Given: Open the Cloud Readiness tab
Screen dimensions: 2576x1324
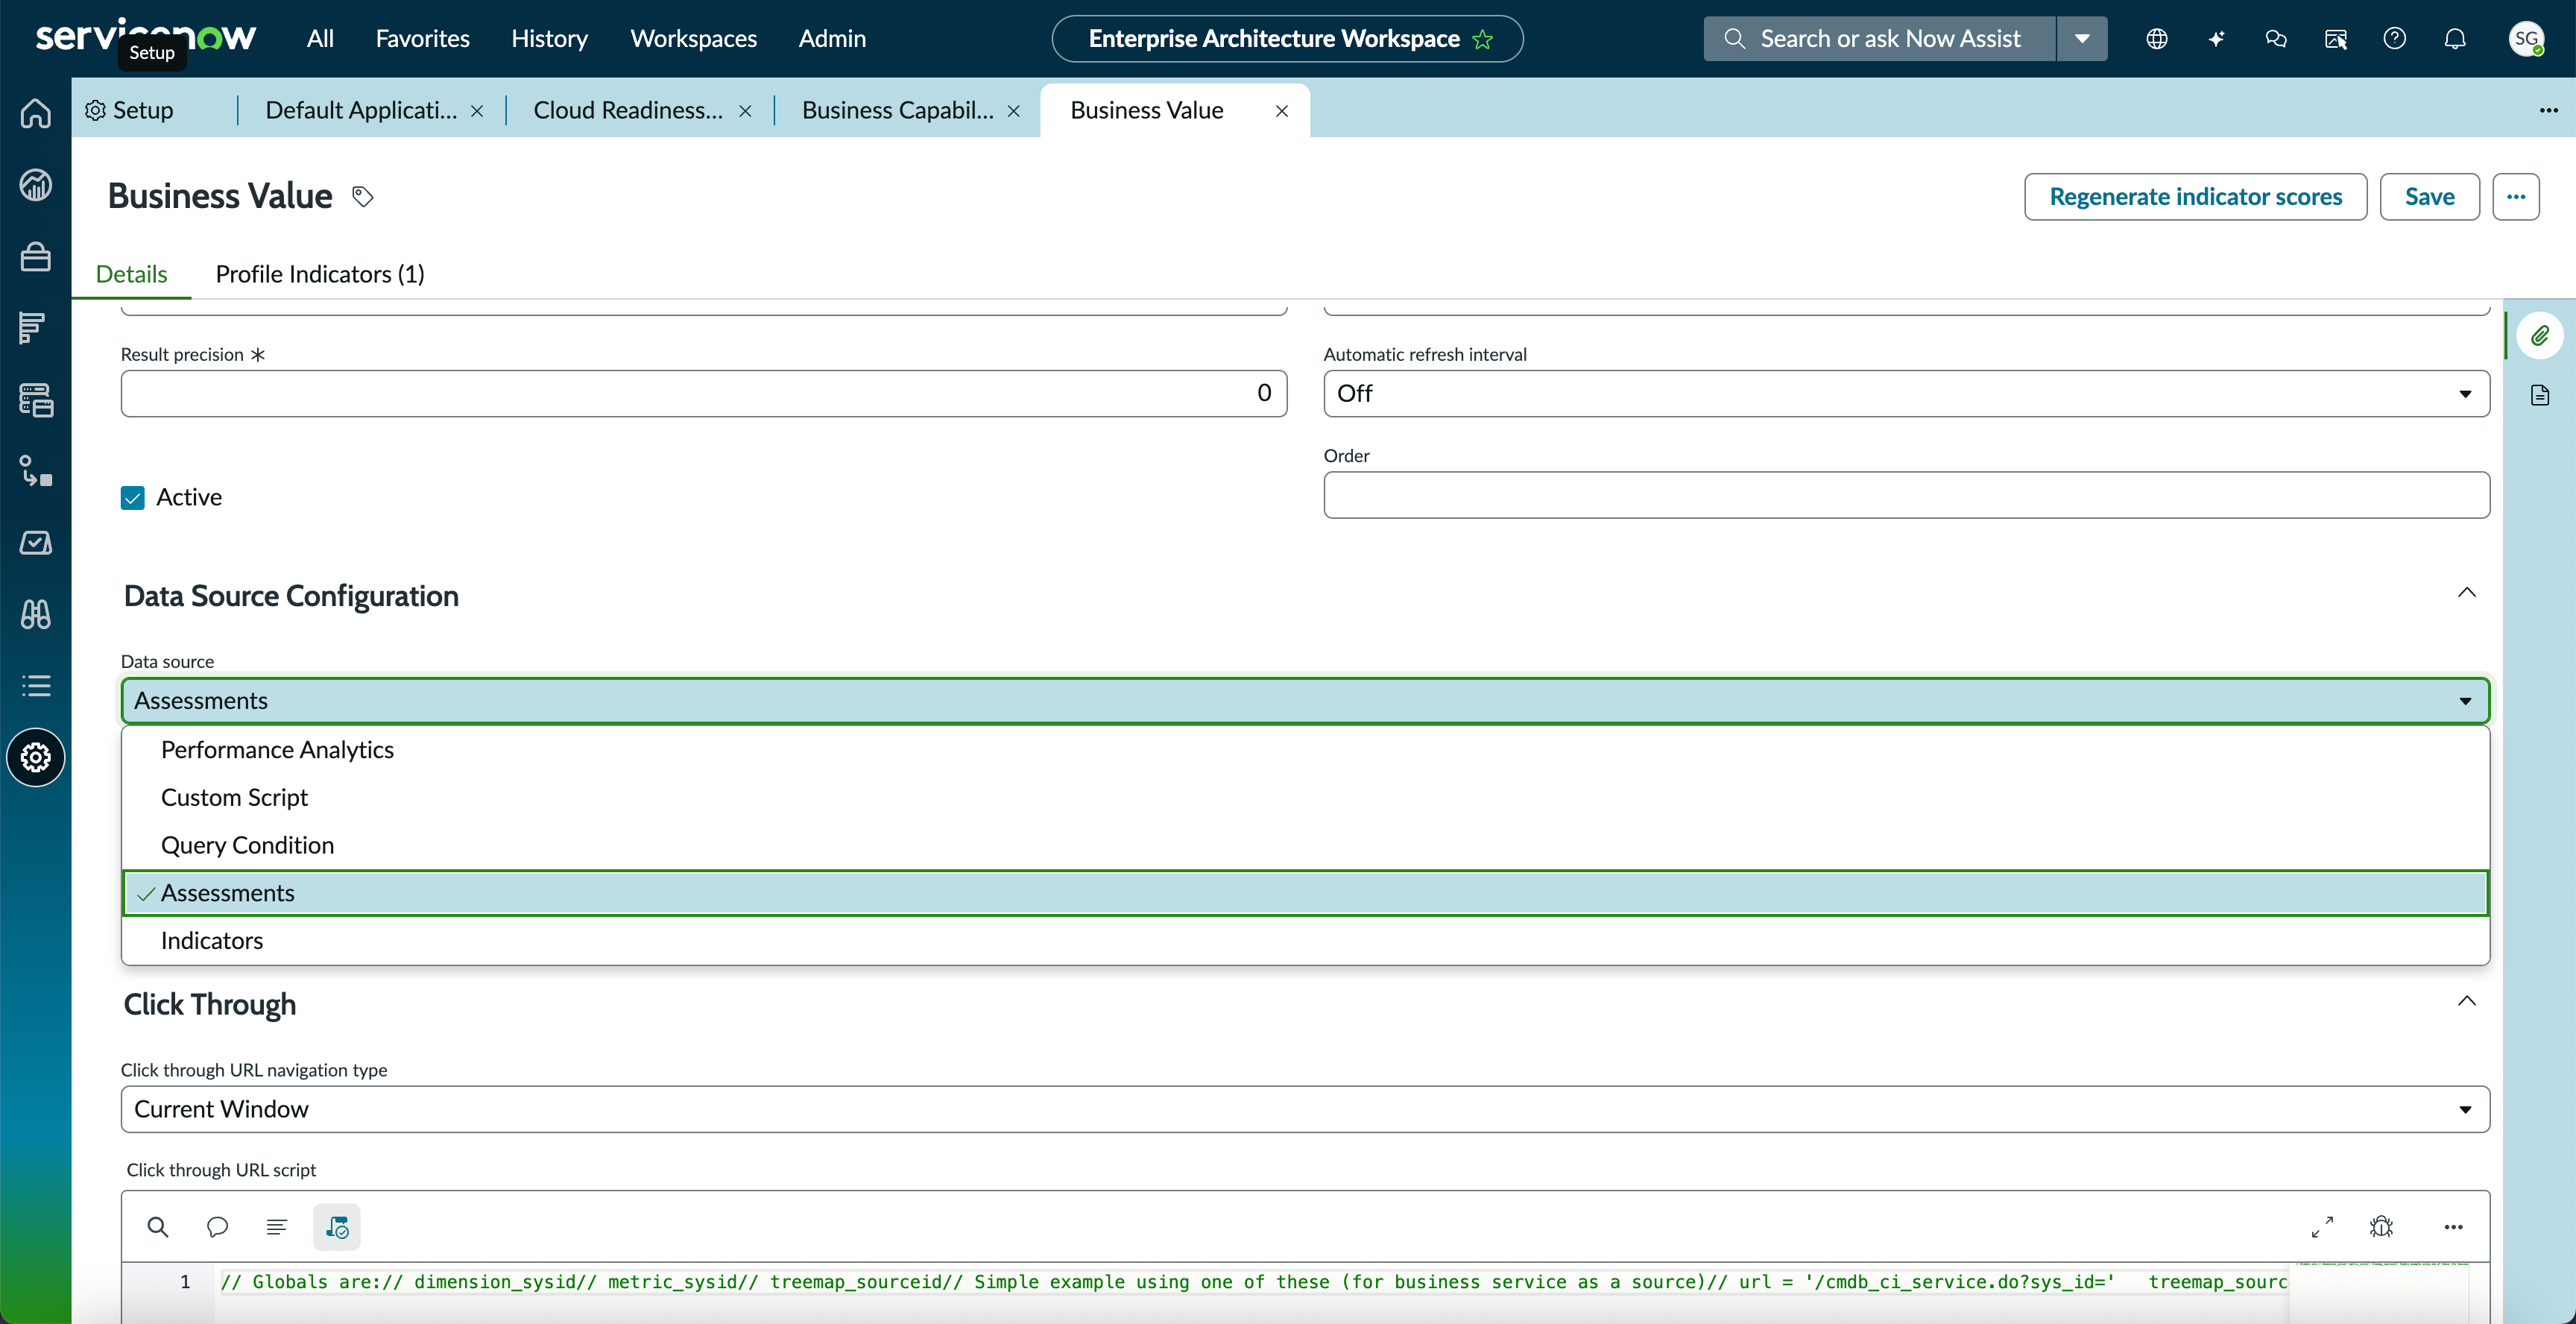Looking at the screenshot, I should tap(628, 110).
